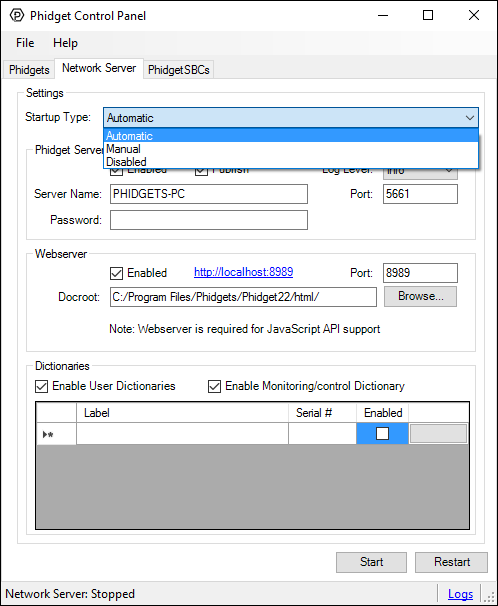Click the Enabled column header
Image resolution: width=498 pixels, height=606 pixels.
382,413
